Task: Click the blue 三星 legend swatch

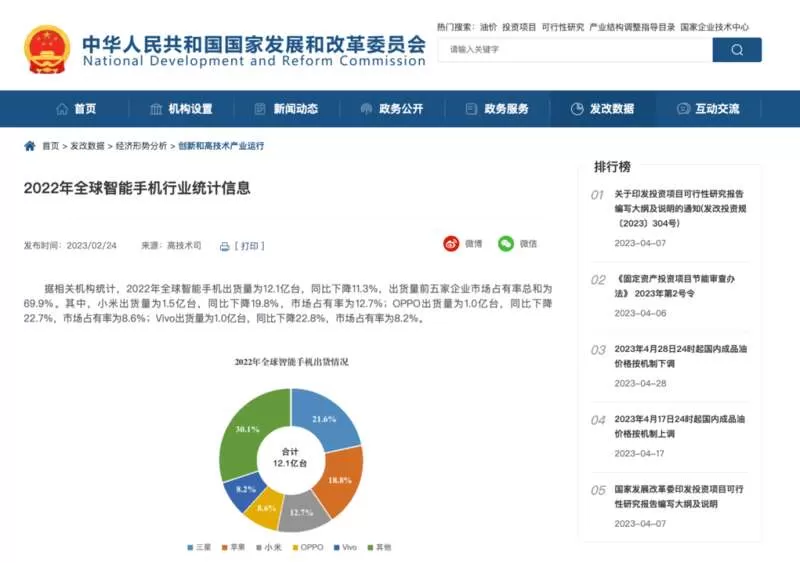Action: click(x=190, y=547)
